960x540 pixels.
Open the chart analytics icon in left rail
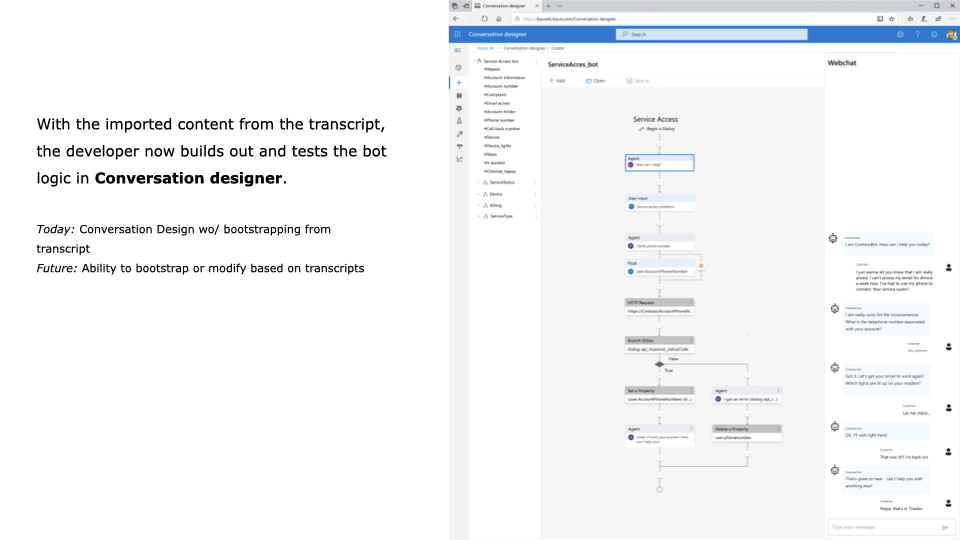(459, 159)
